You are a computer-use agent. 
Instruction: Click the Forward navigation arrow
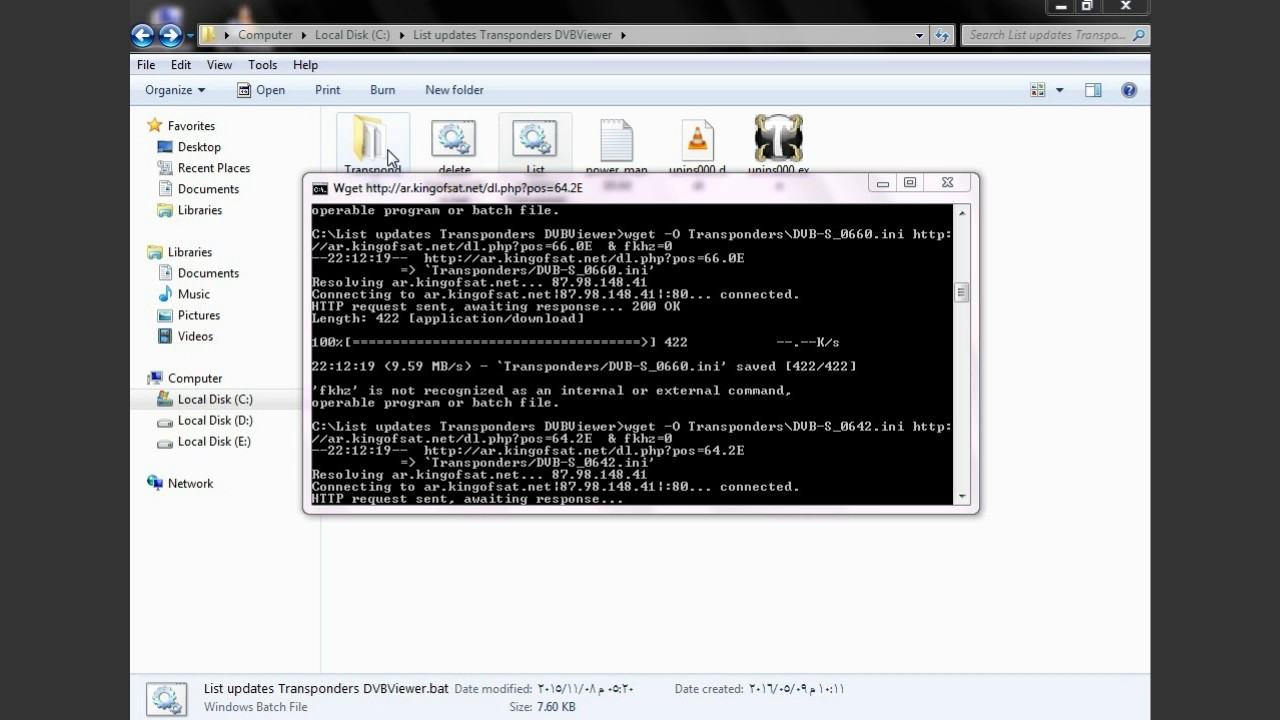coord(171,35)
